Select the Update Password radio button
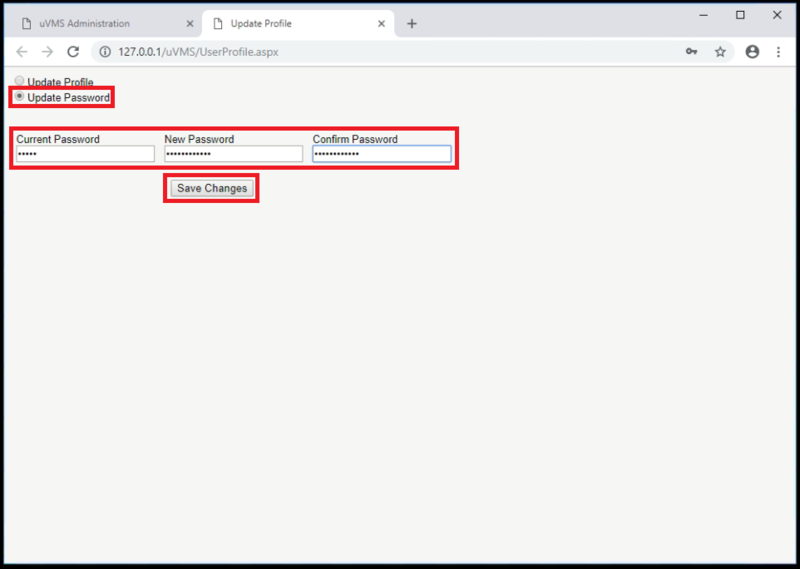This screenshot has height=569, width=800. coord(19,96)
